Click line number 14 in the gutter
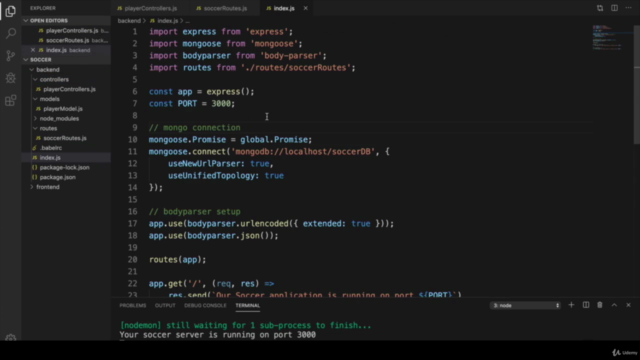The width and height of the screenshot is (640, 360). tap(133, 187)
